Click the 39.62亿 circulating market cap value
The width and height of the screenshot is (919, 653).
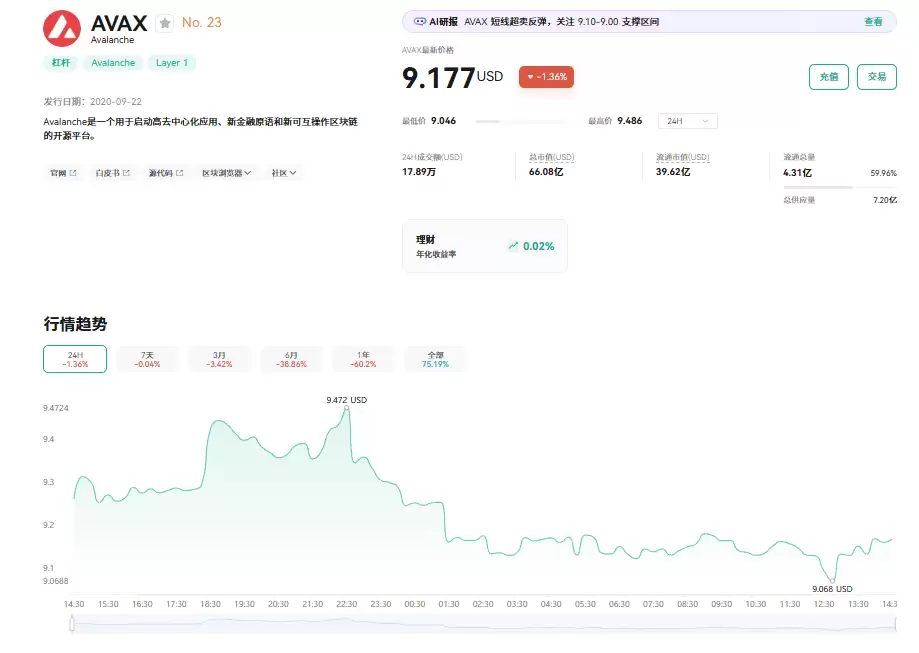673,172
